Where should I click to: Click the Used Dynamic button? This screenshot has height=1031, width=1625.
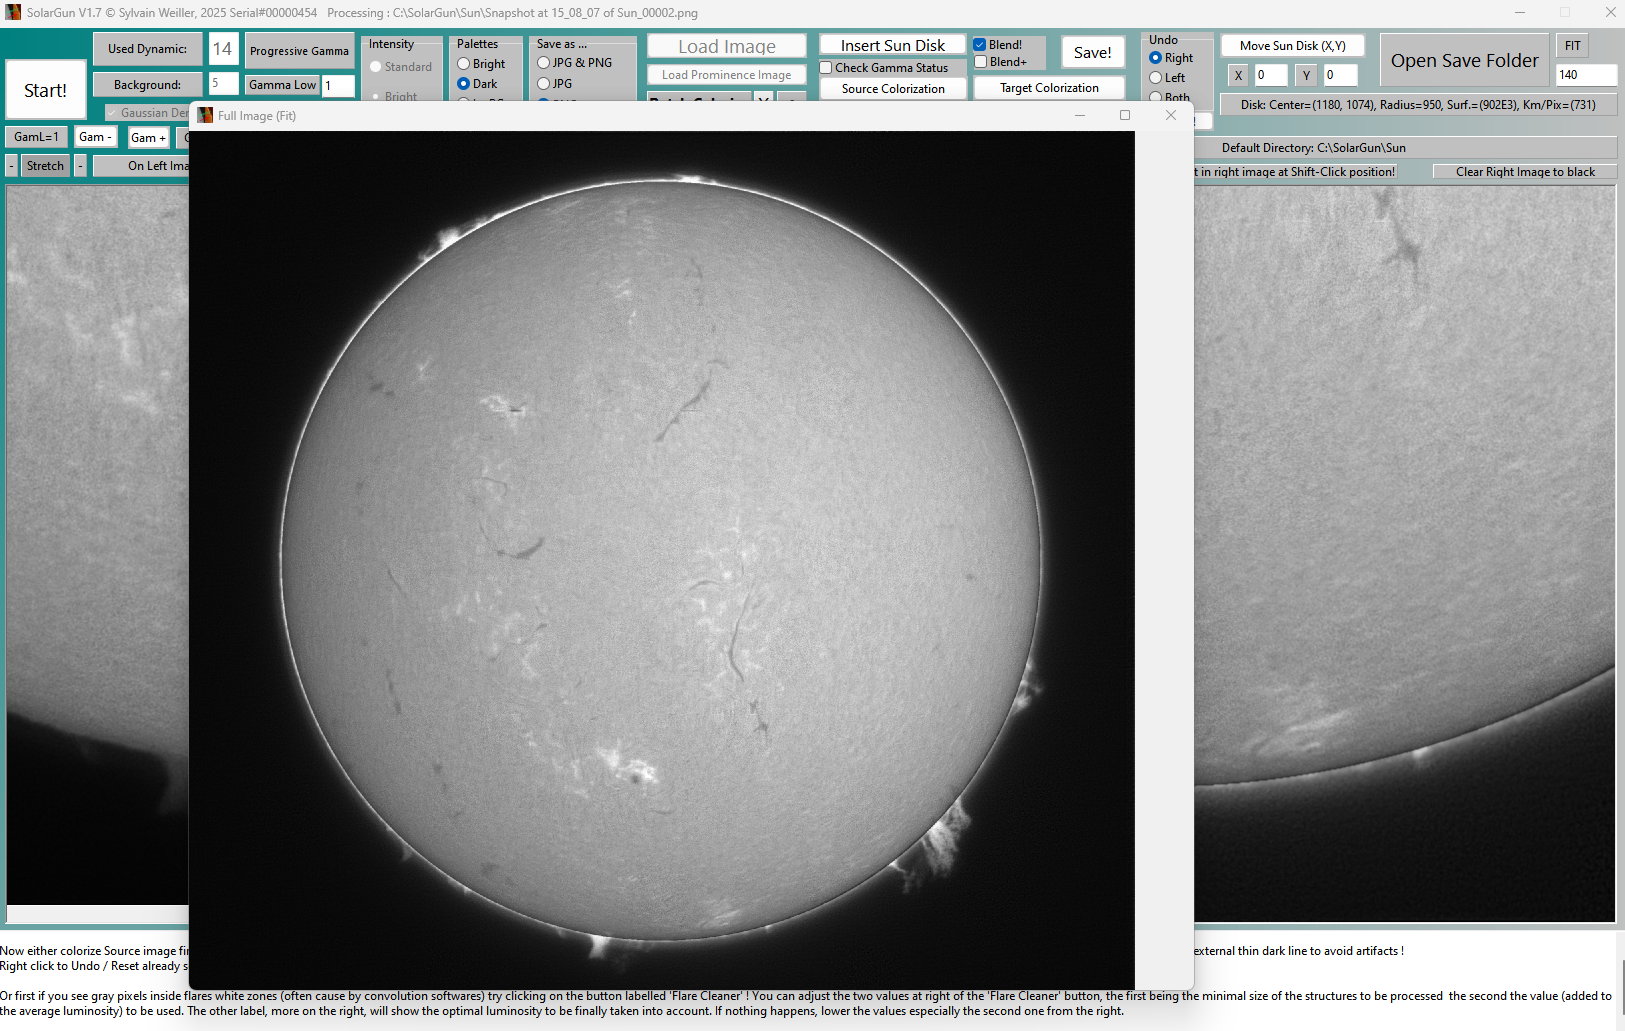point(148,49)
